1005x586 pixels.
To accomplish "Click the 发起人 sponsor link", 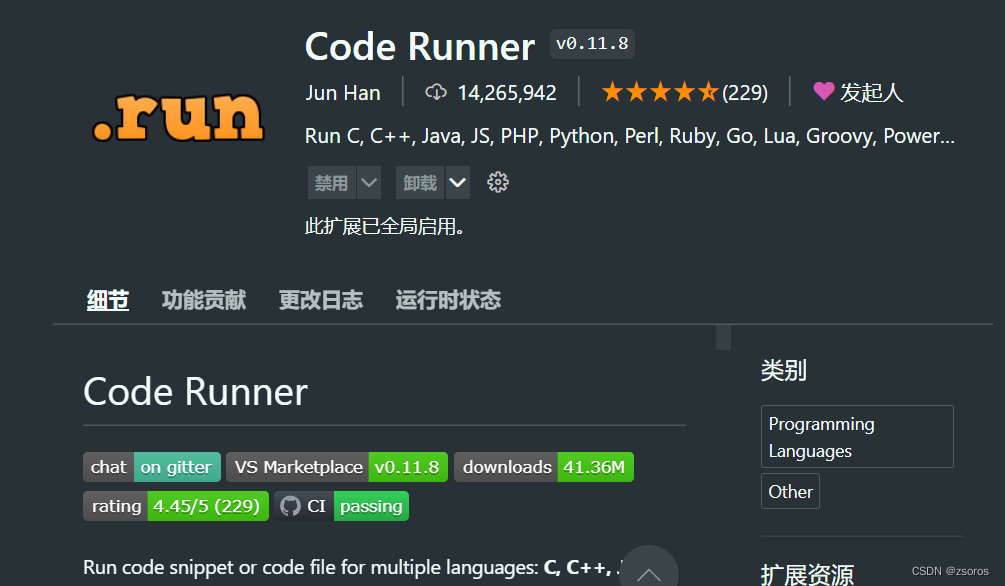I will click(x=872, y=93).
